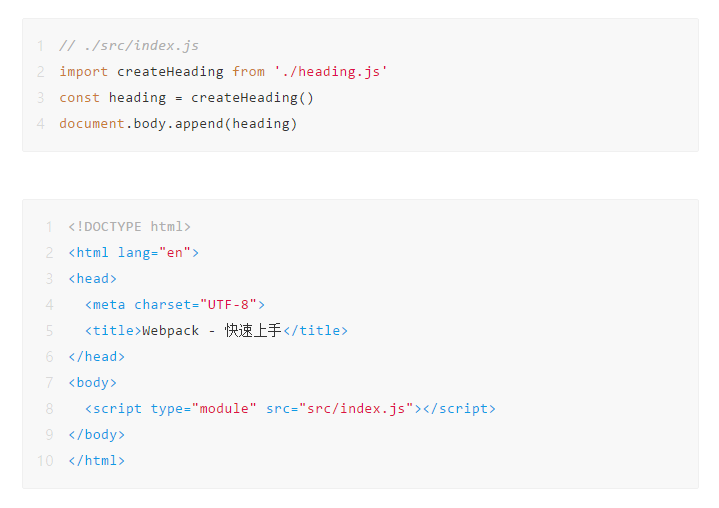
Task: Click the 'from' keyword
Action: click(x=248, y=72)
